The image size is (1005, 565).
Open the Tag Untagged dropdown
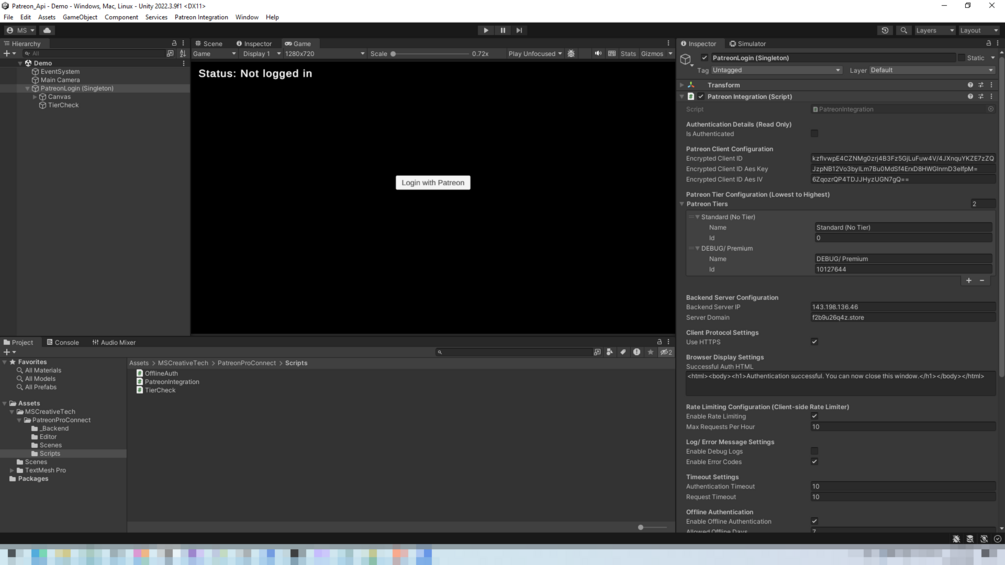pos(776,70)
